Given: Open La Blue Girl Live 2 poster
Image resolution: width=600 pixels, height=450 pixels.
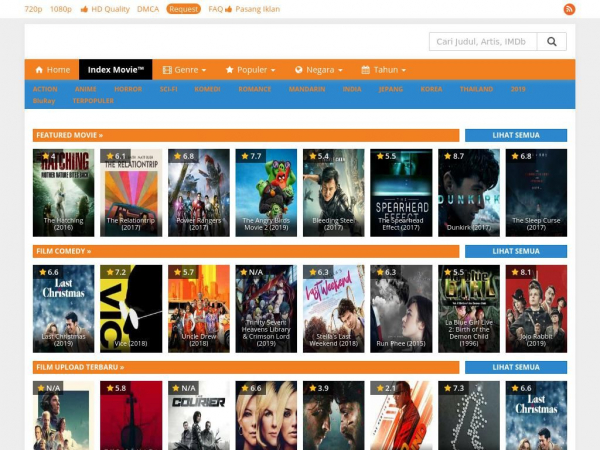Looking at the screenshot, I should pyautogui.click(x=469, y=309).
